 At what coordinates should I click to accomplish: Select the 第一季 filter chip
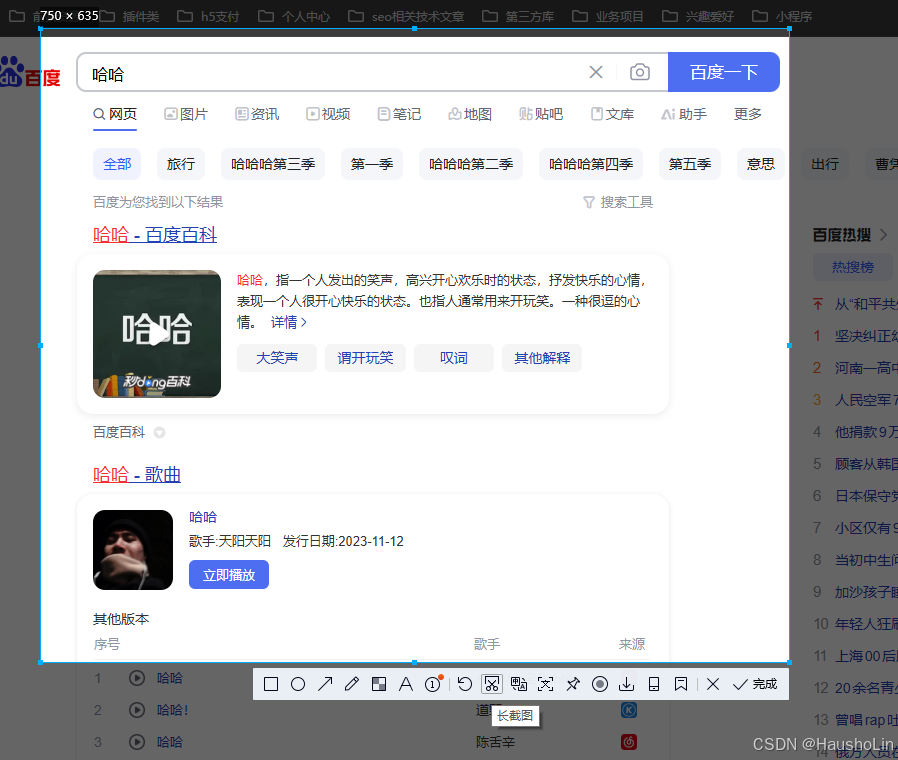coord(372,164)
